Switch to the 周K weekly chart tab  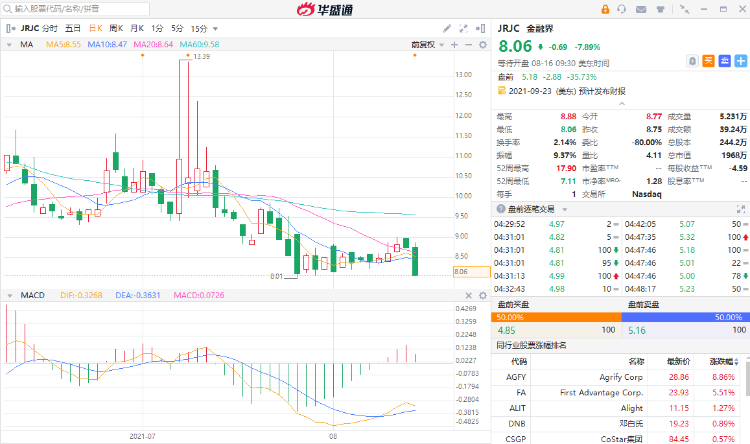(115, 28)
